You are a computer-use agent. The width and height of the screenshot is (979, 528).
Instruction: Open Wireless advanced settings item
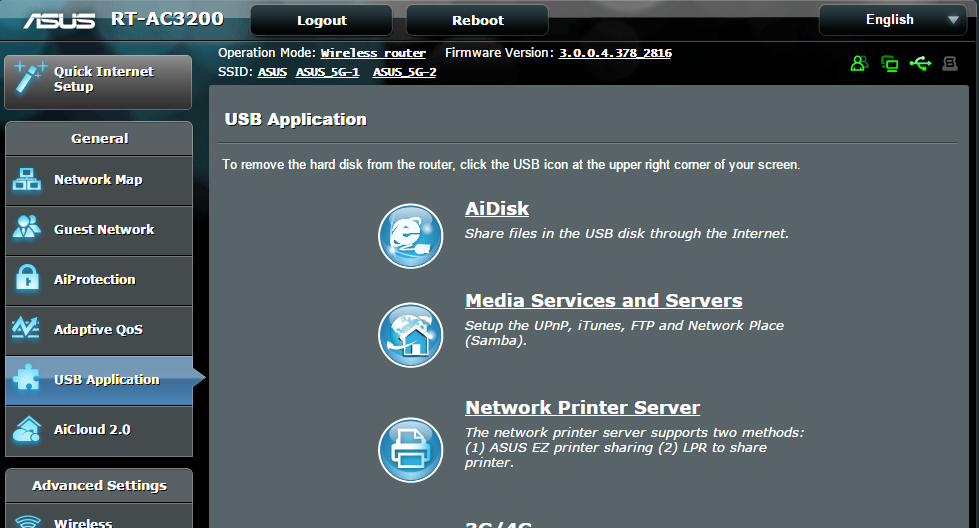pos(99,517)
